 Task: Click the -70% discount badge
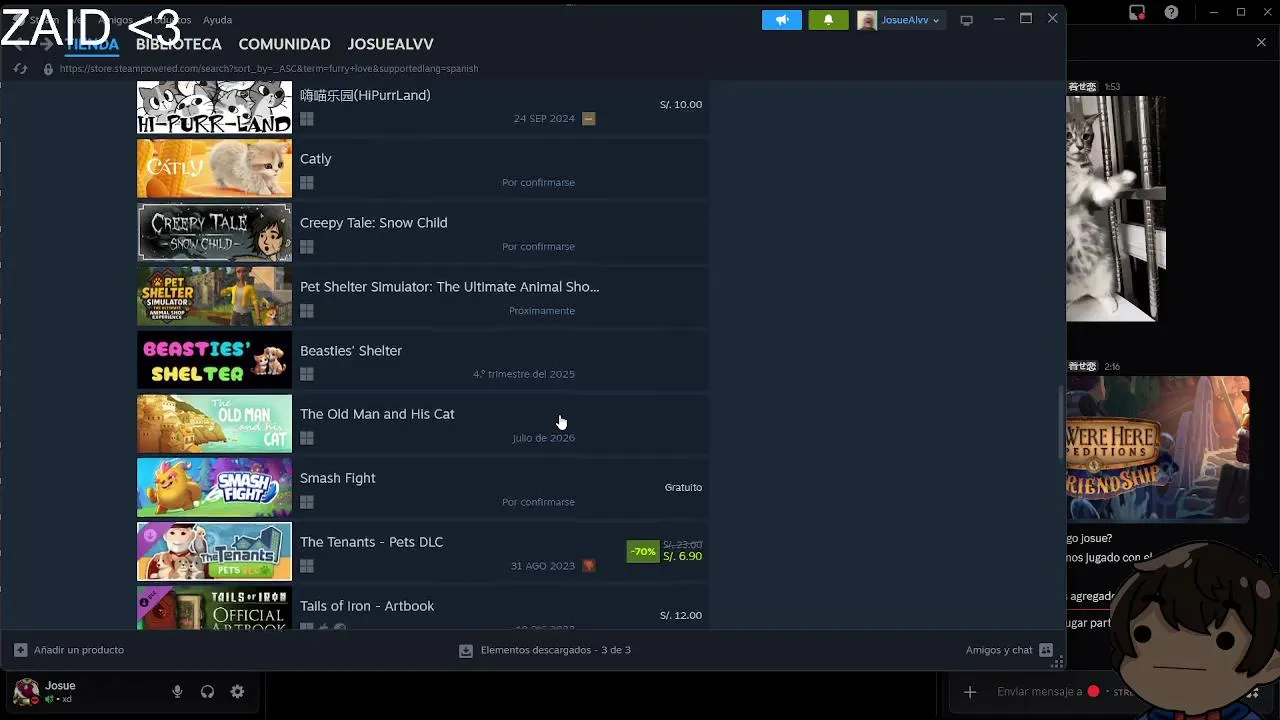point(643,551)
